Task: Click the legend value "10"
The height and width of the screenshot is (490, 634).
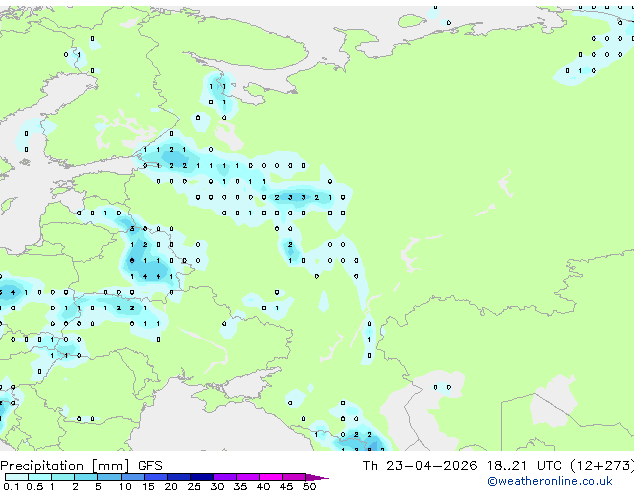Action: click(125, 486)
